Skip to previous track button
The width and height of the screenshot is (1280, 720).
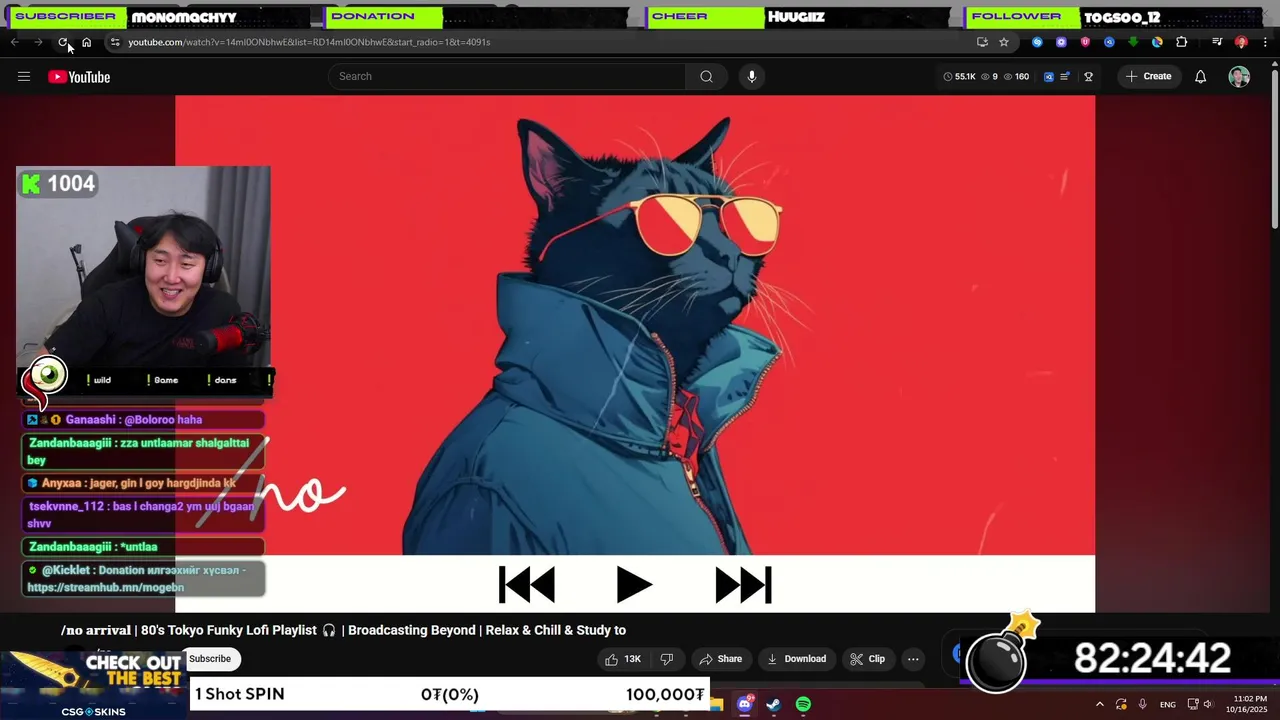(527, 585)
